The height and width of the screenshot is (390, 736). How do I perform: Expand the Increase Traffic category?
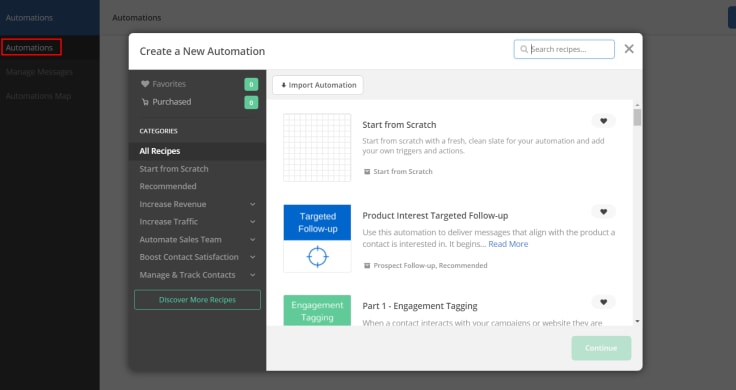pos(253,222)
